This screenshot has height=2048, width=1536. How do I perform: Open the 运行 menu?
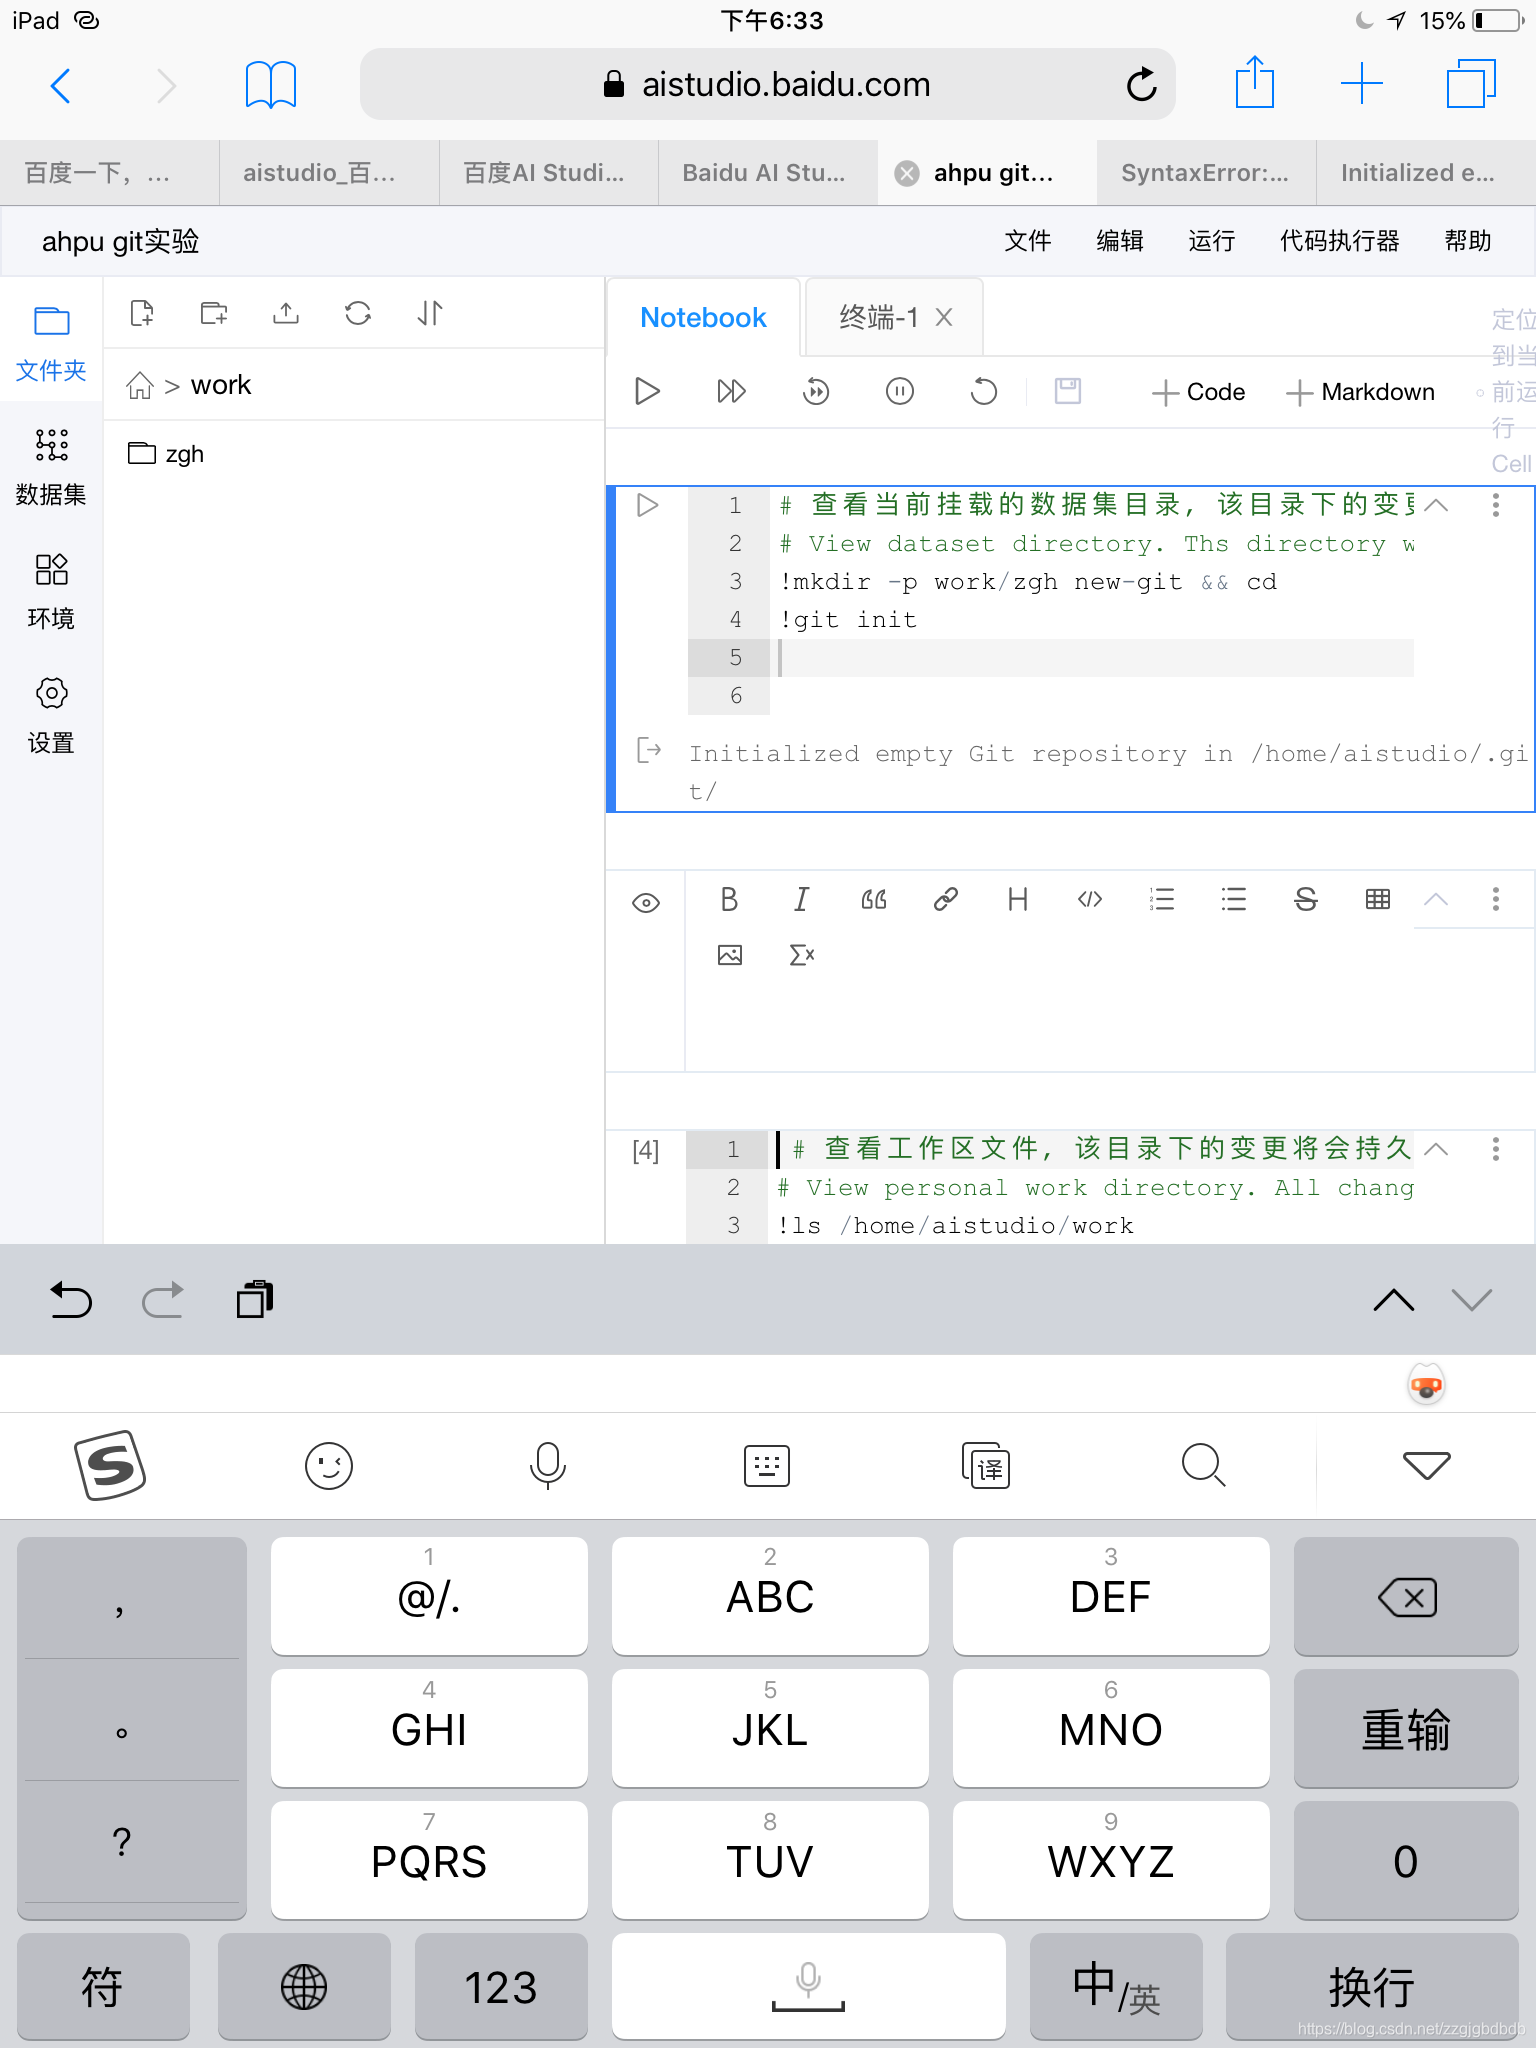[x=1212, y=241]
